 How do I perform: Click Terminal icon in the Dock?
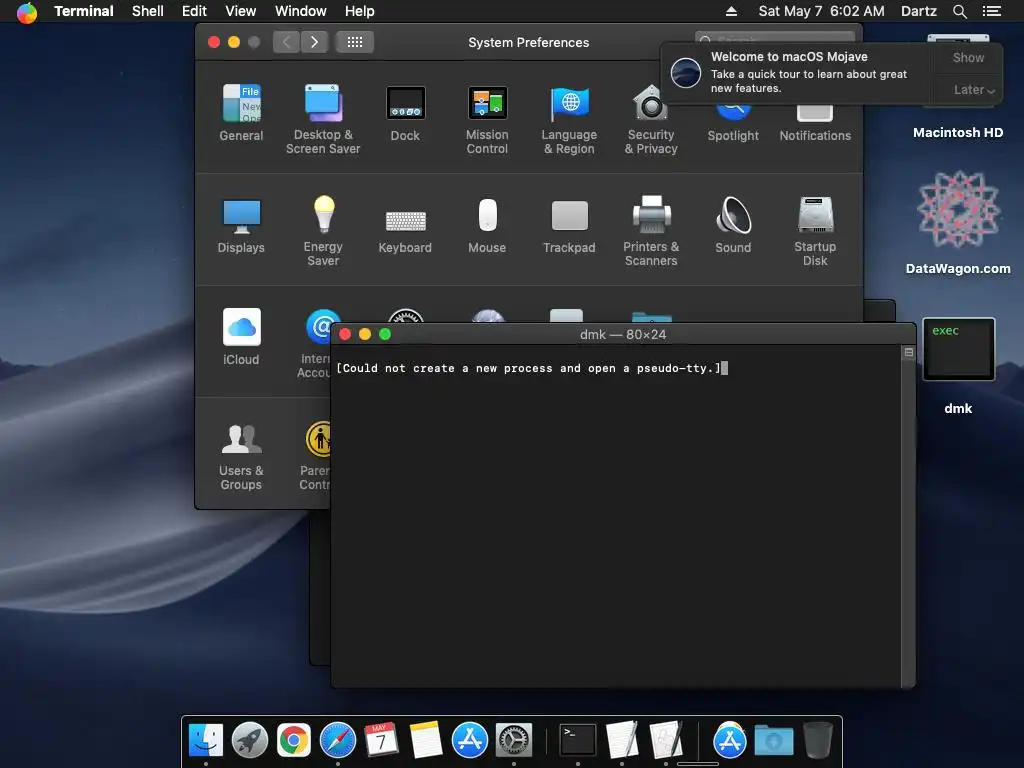(578, 741)
